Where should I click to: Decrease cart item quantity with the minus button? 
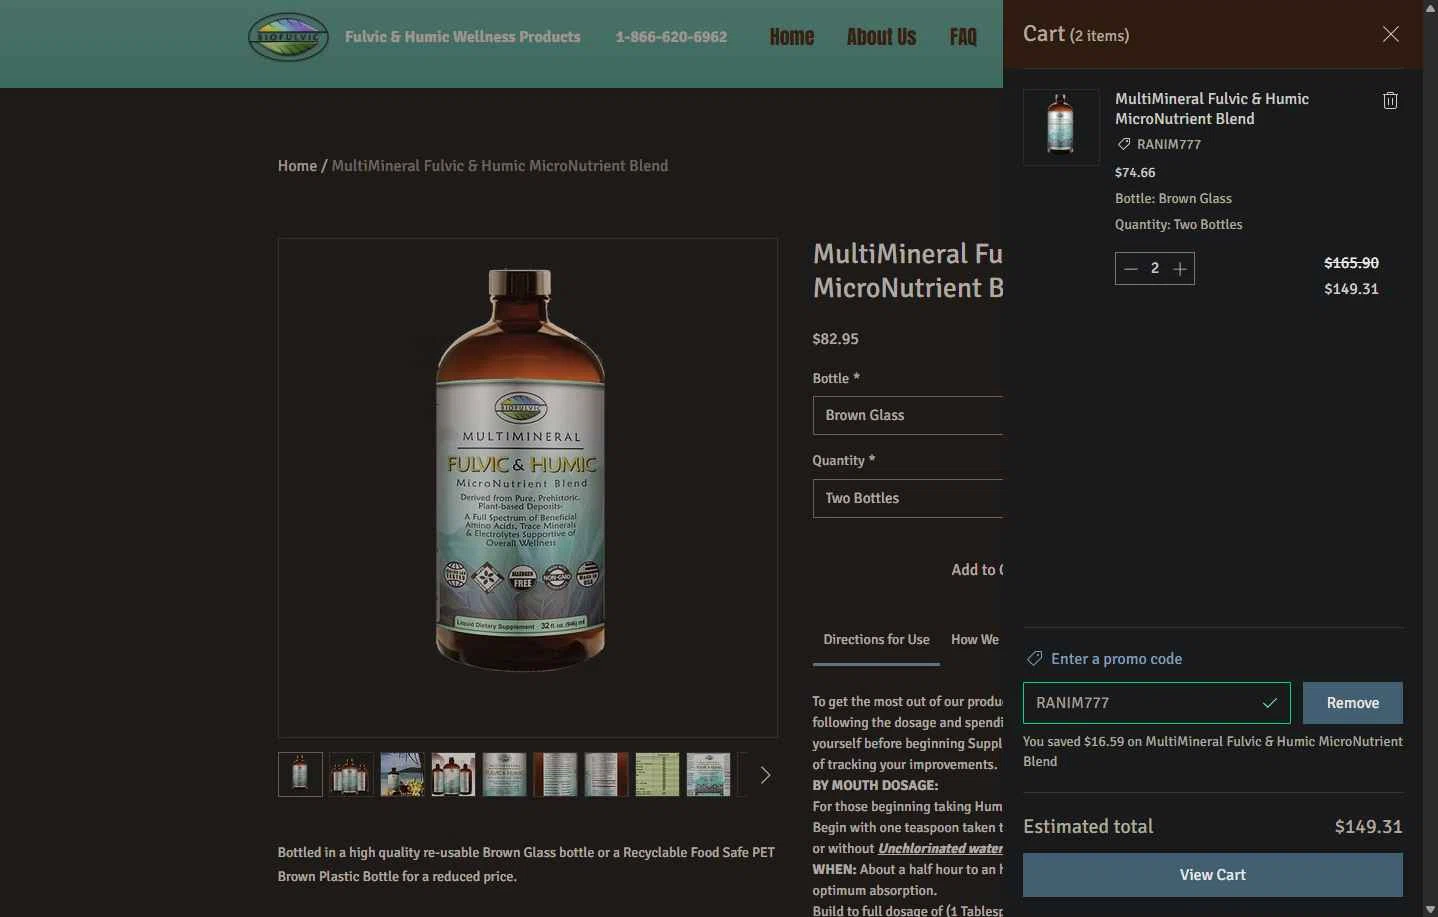point(1131,268)
